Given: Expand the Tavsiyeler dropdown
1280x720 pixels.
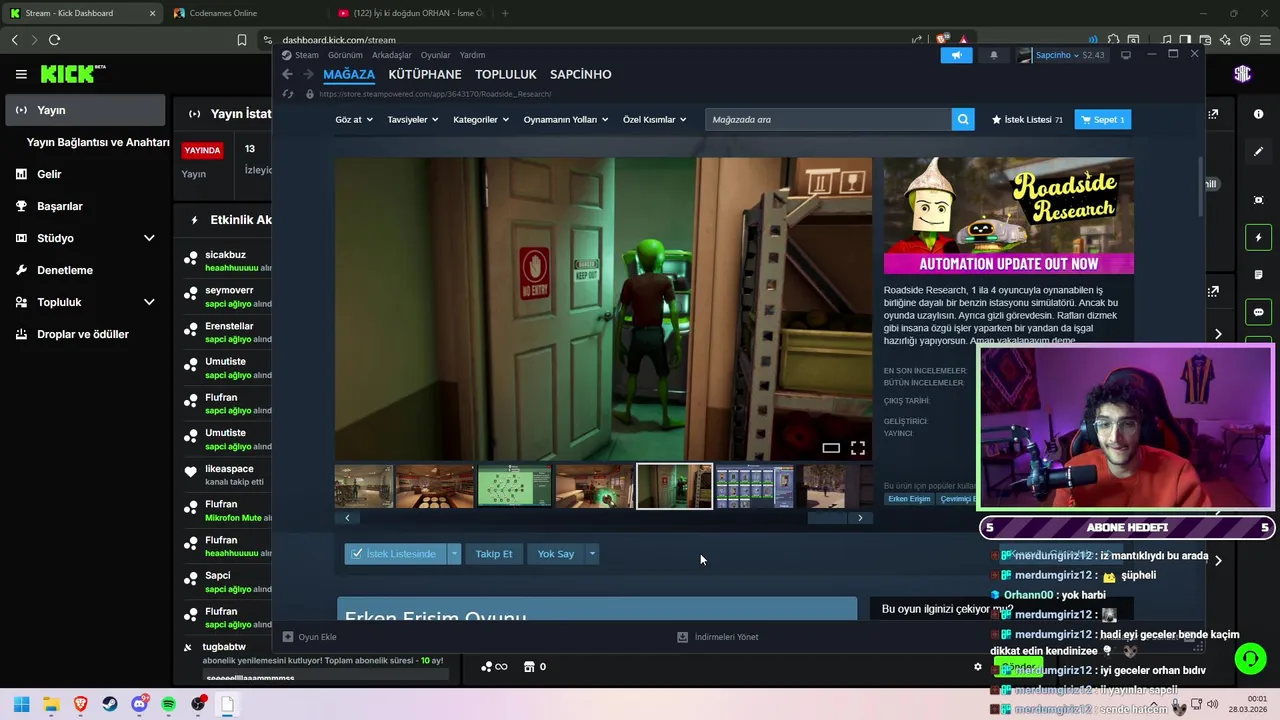Looking at the screenshot, I should tap(412, 119).
